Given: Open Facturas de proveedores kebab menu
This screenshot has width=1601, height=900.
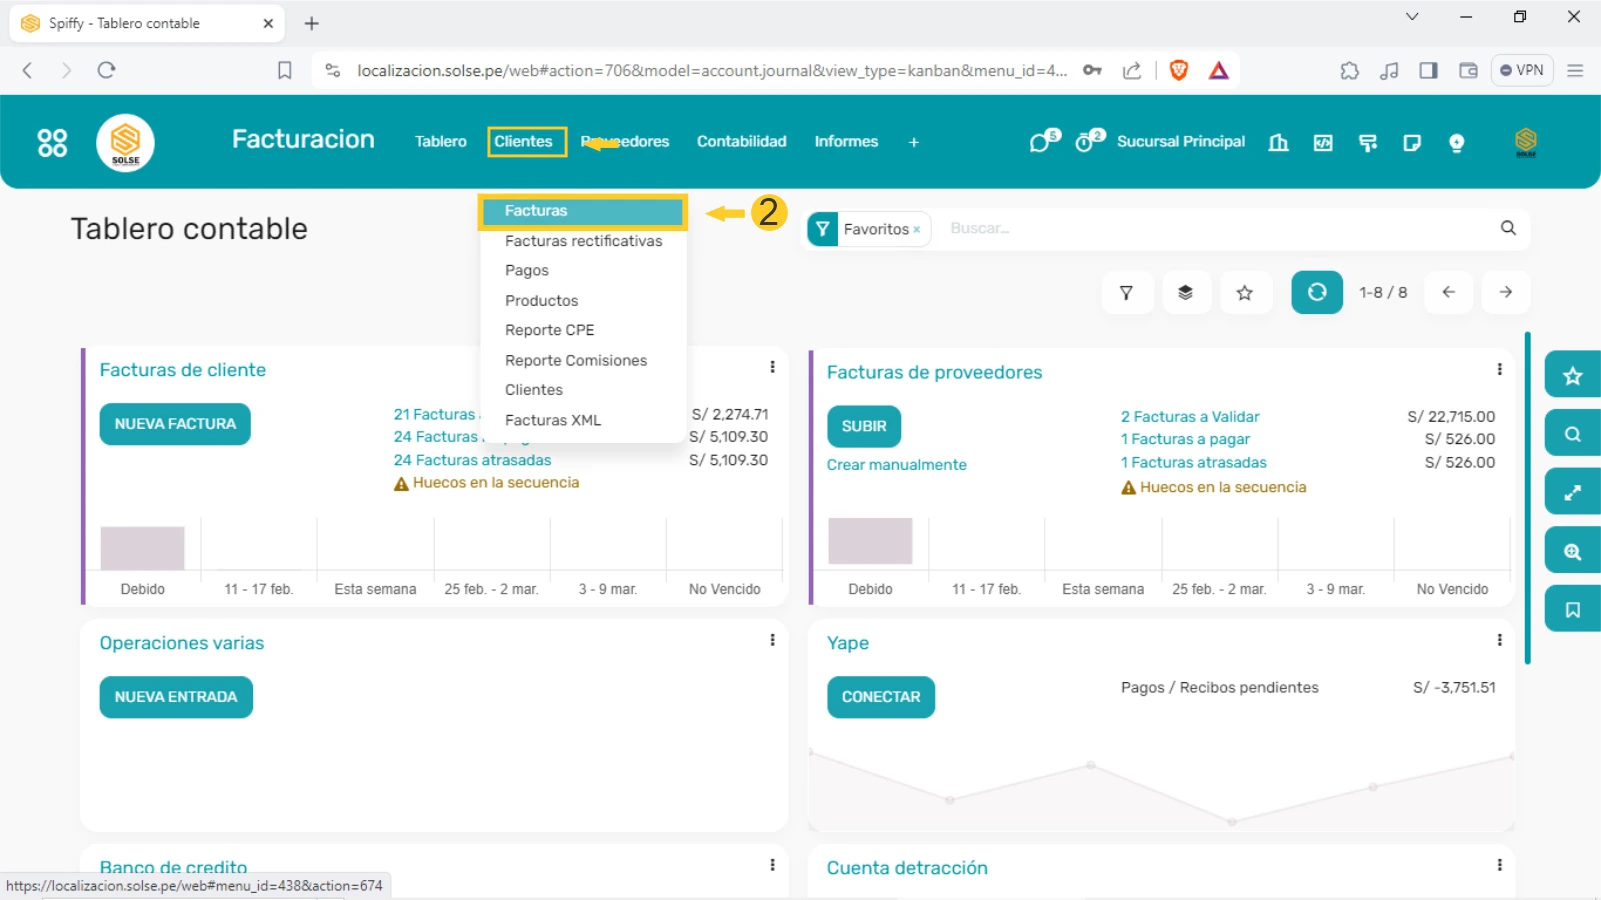Looking at the screenshot, I should pos(1499,369).
